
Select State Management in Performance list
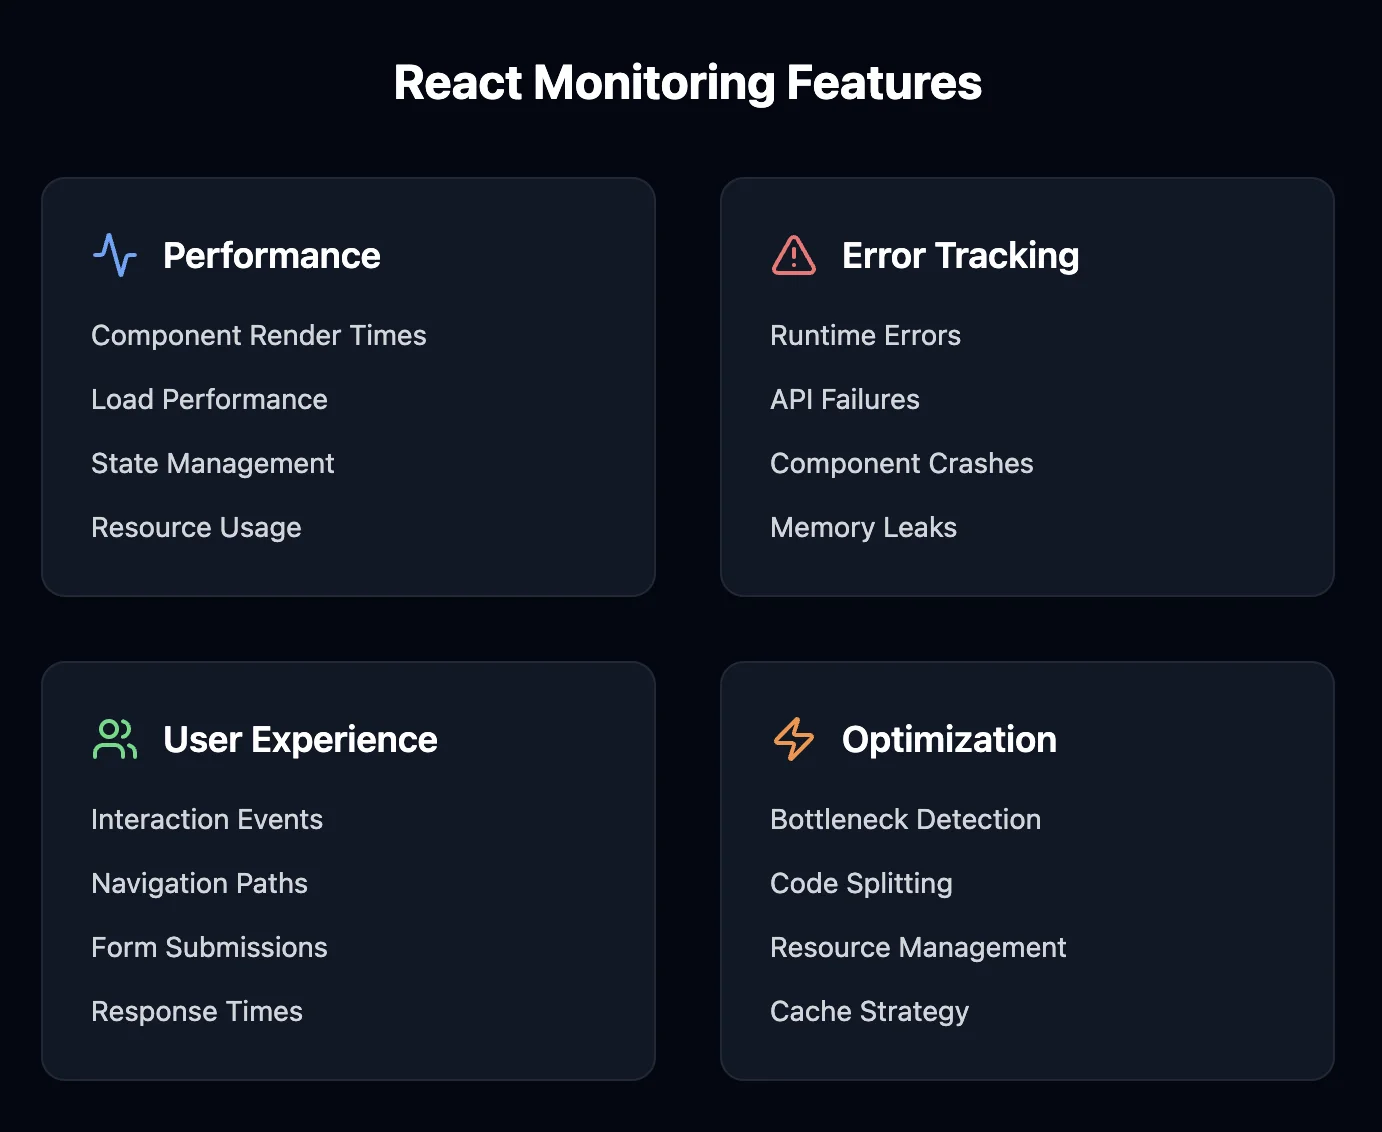pos(212,463)
